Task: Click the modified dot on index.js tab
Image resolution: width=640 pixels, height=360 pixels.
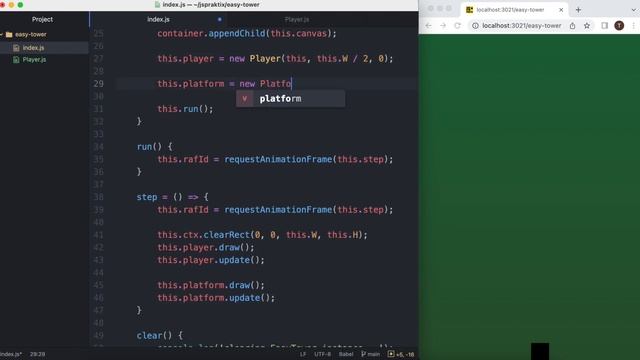Action: point(220,19)
